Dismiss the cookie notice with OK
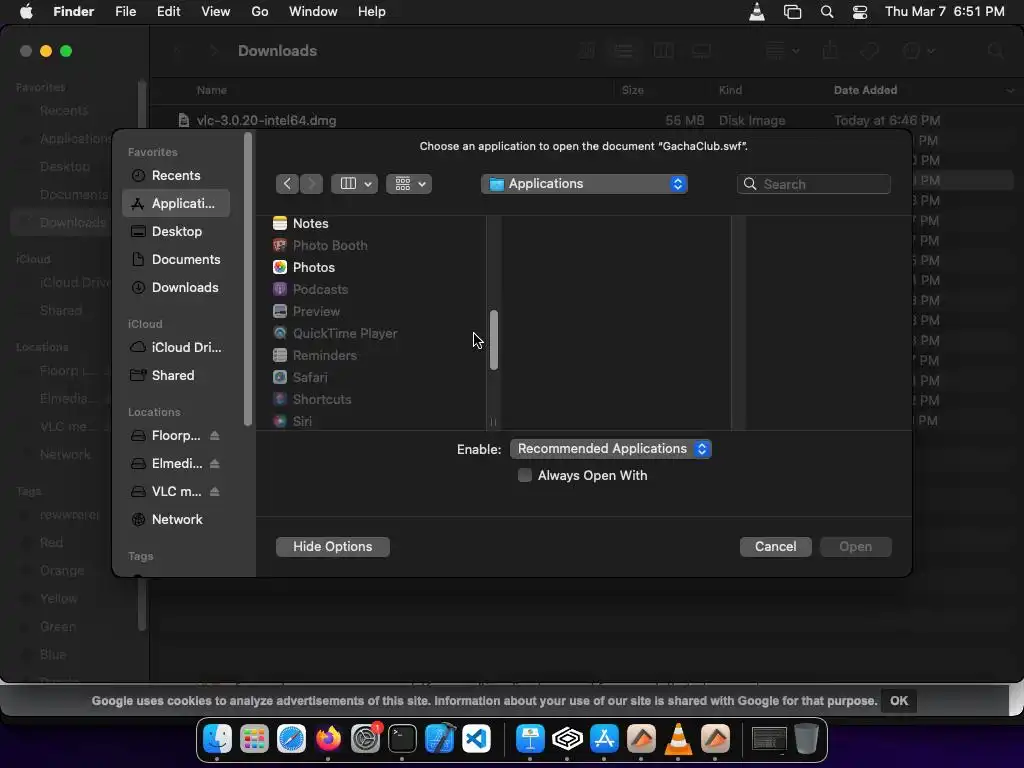 [899, 701]
